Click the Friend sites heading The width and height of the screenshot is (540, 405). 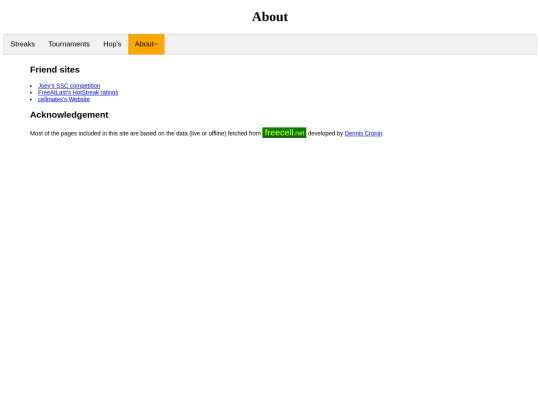pos(55,70)
